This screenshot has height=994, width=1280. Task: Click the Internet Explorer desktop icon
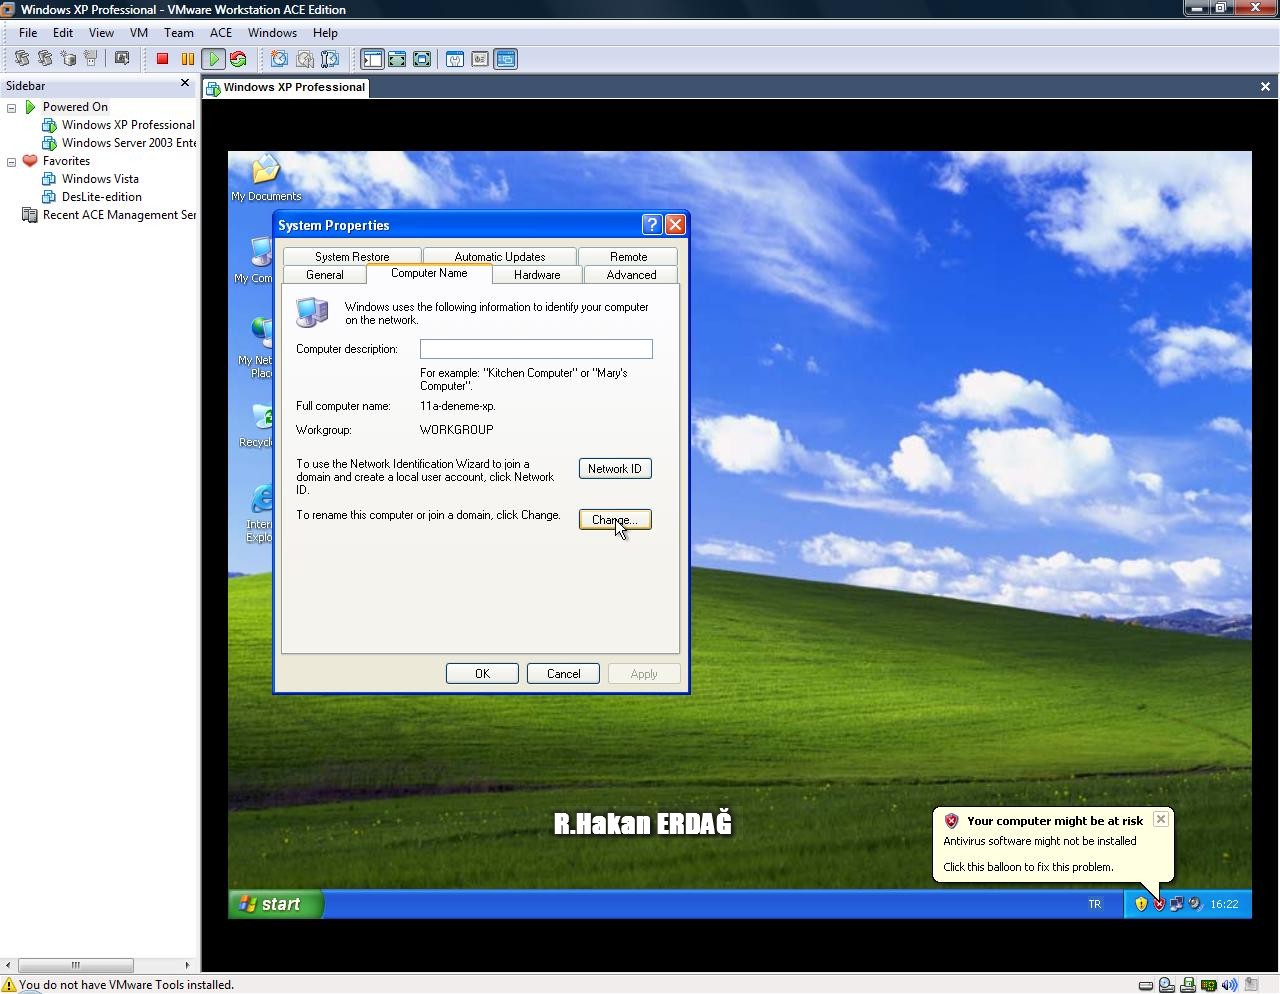(x=262, y=514)
